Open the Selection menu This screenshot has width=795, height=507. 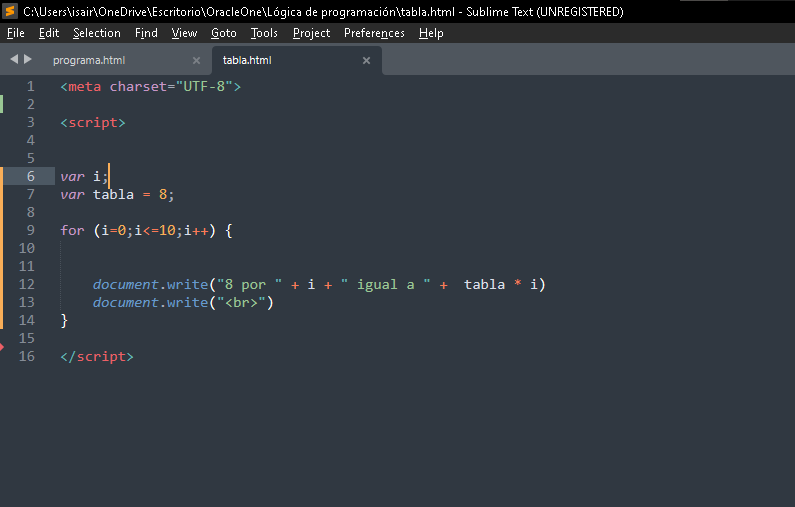pyautogui.click(x=97, y=33)
